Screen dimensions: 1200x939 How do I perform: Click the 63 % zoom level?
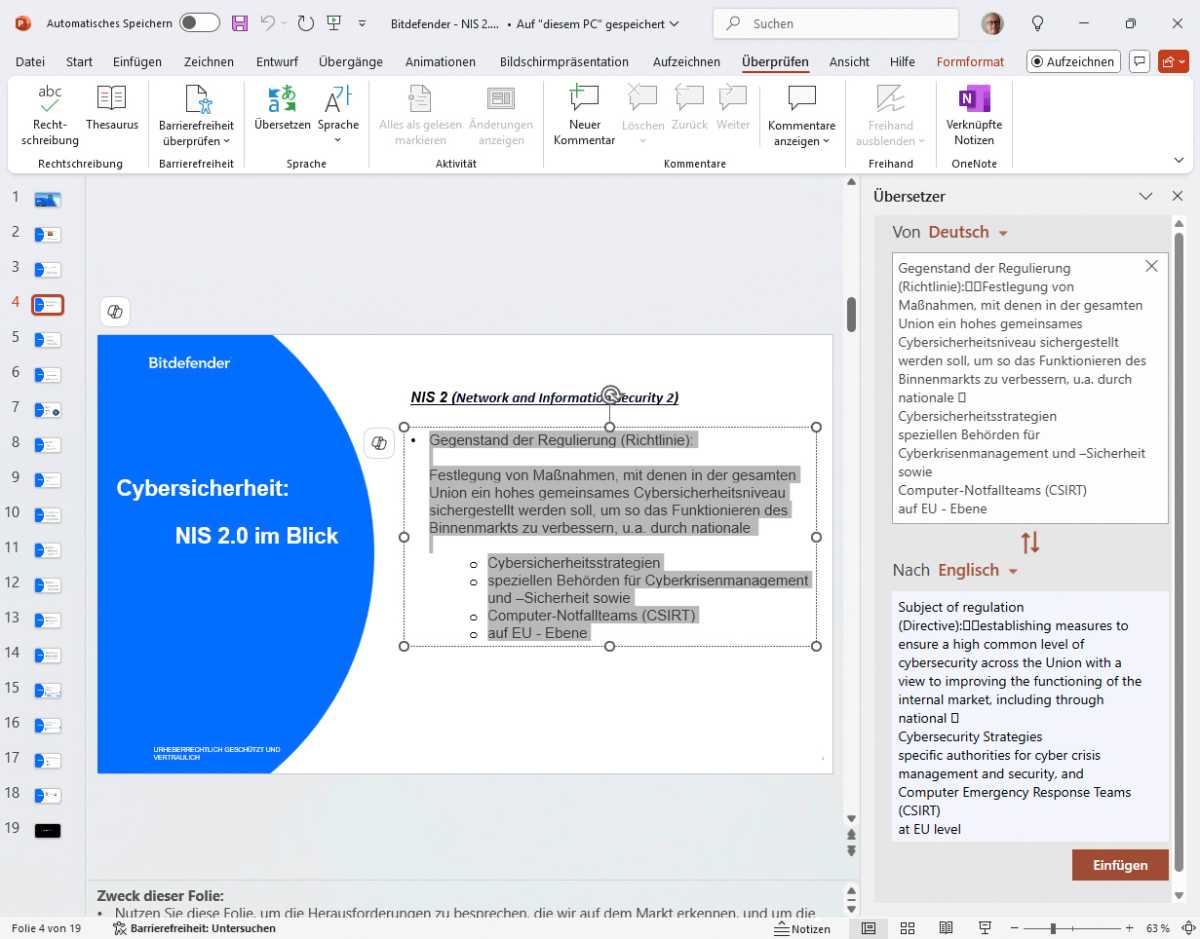tap(1158, 928)
